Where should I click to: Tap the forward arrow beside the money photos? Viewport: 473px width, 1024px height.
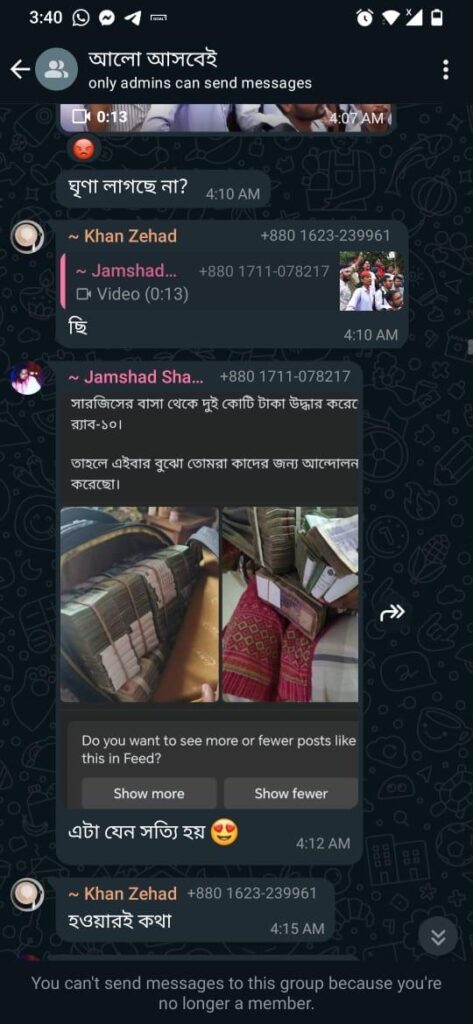[393, 612]
